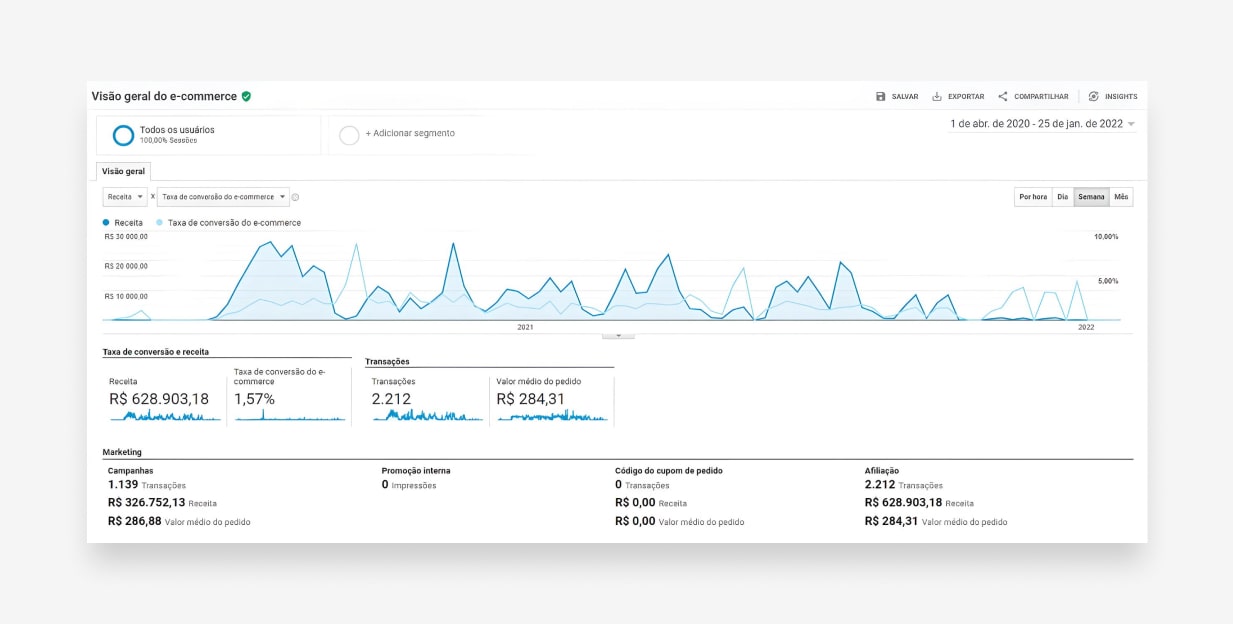Click the coupon code R$ 0,00 Valor médio value

tap(680, 522)
